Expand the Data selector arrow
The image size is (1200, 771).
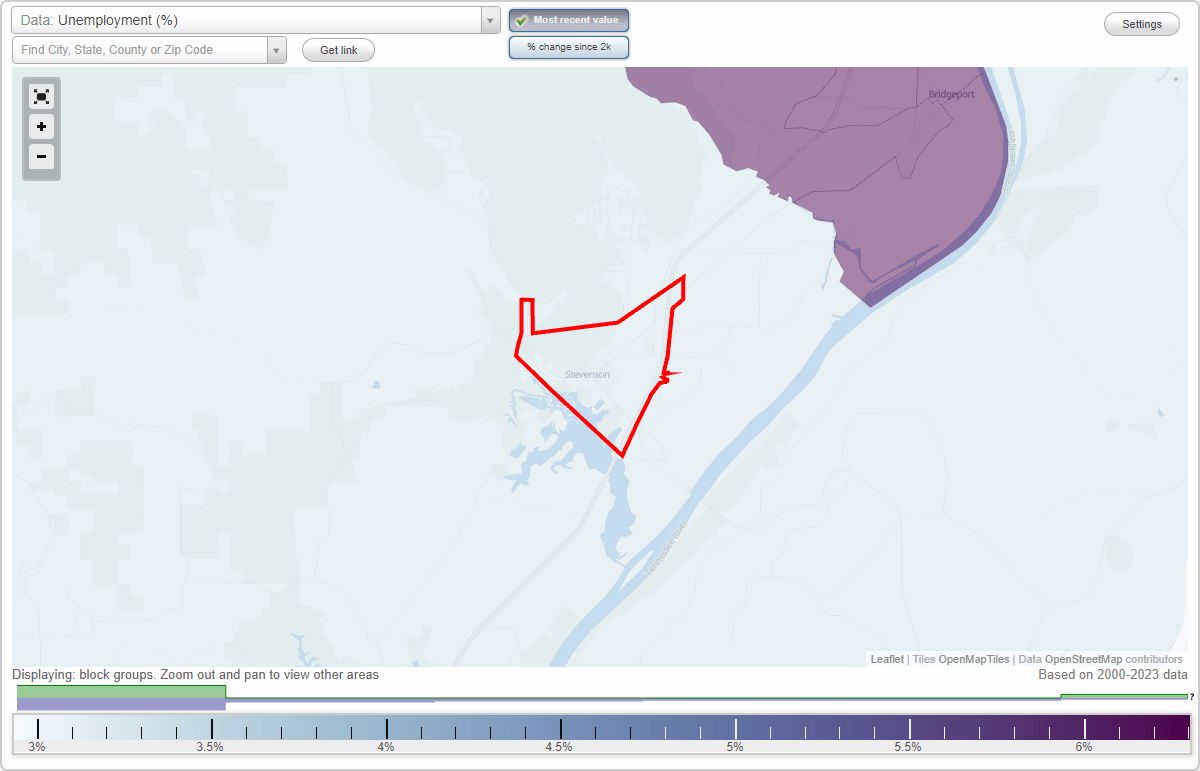[489, 19]
